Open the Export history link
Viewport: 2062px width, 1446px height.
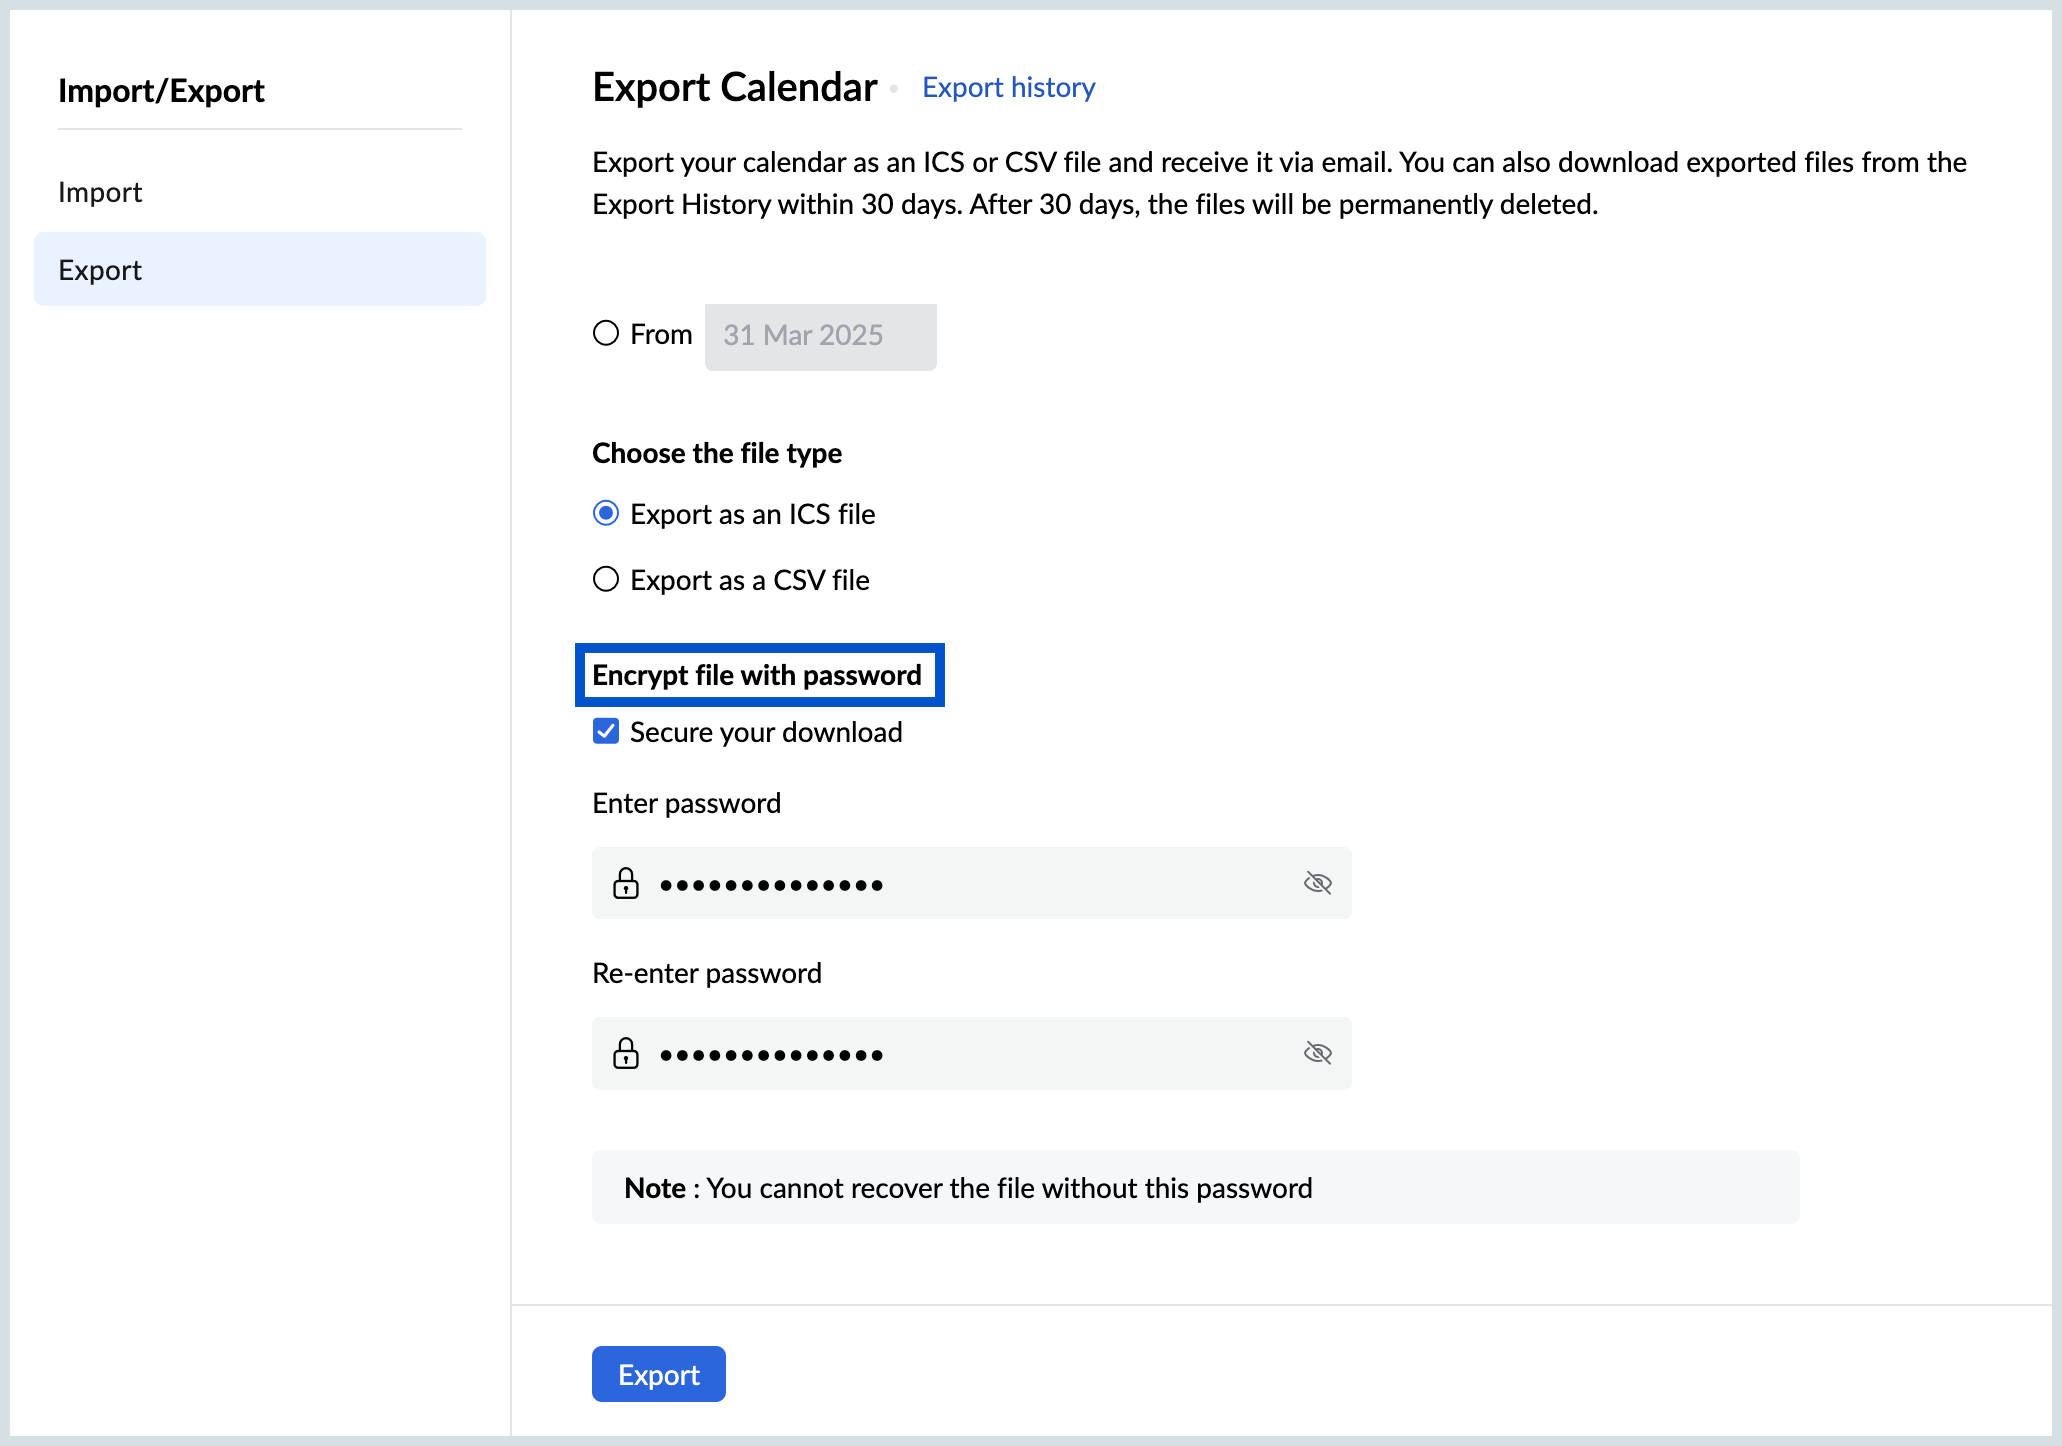(1009, 88)
